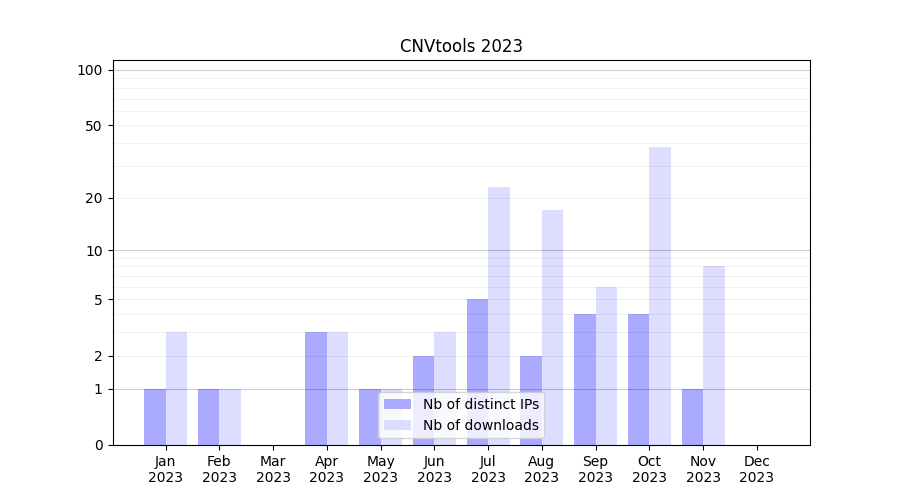Select the April distinct IPs bar
Screen dimensions: 900x500
(x=316, y=388)
